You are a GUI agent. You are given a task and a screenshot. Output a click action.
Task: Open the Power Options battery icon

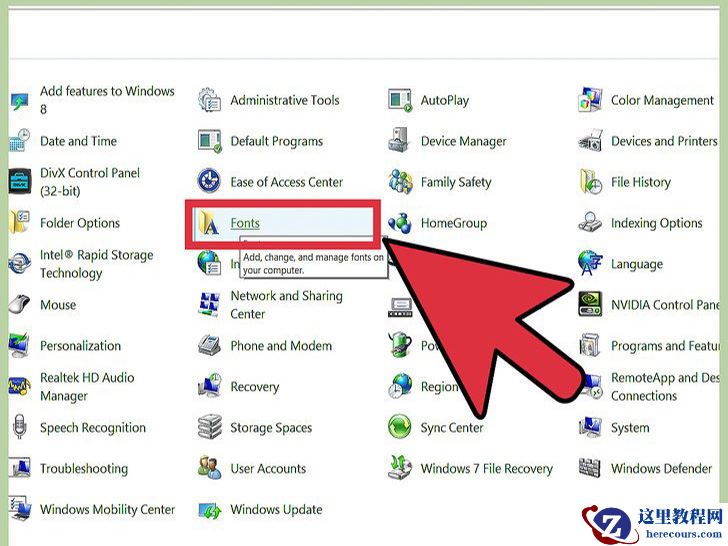tap(400, 345)
